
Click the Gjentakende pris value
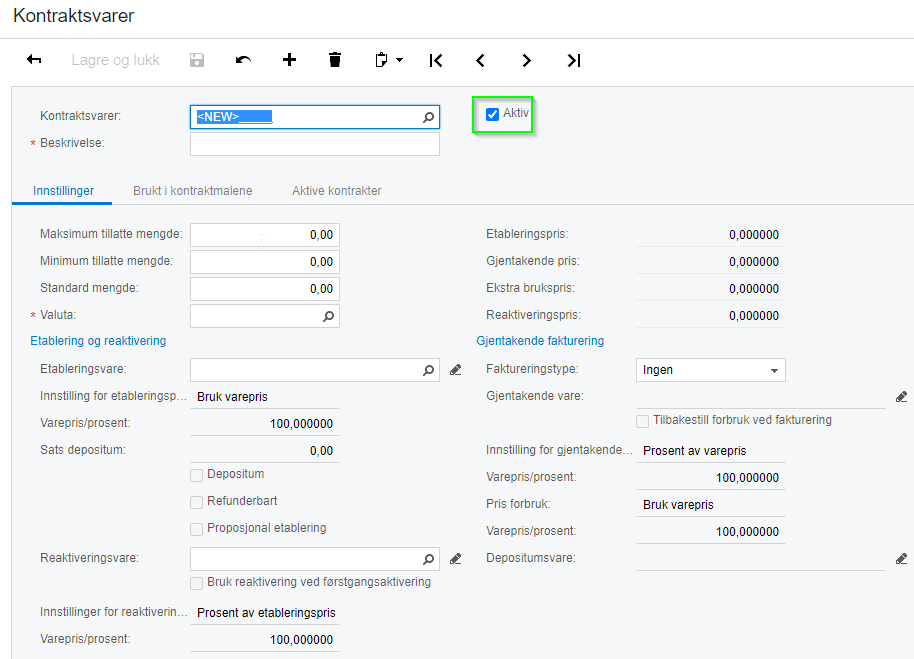[754, 262]
